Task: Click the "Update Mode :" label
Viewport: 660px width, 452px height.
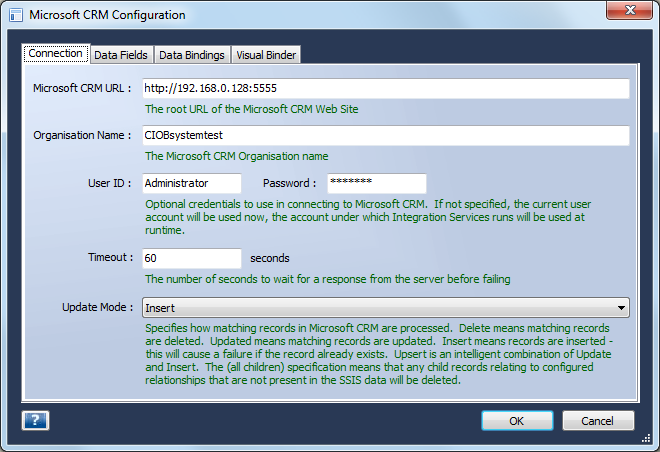Action: [98, 307]
